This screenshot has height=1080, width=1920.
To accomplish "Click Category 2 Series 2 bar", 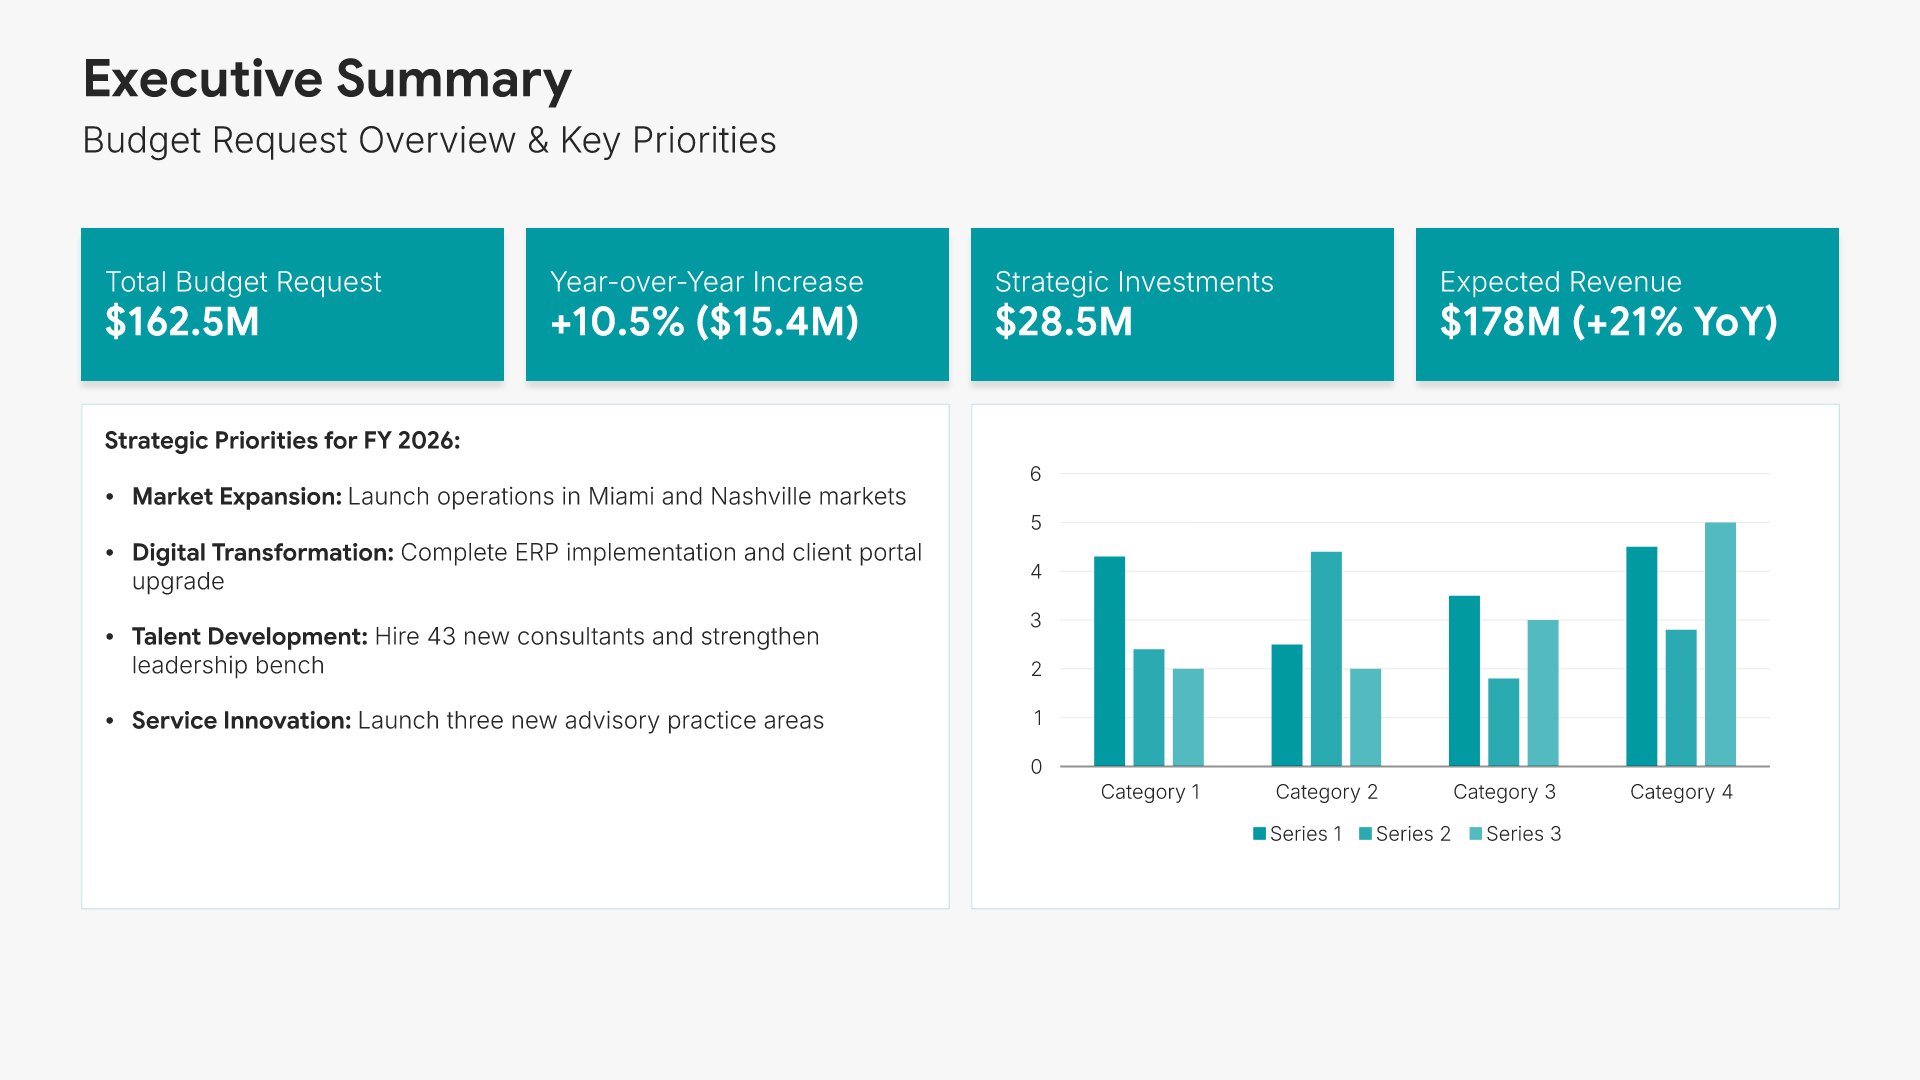I will 1326,660.
